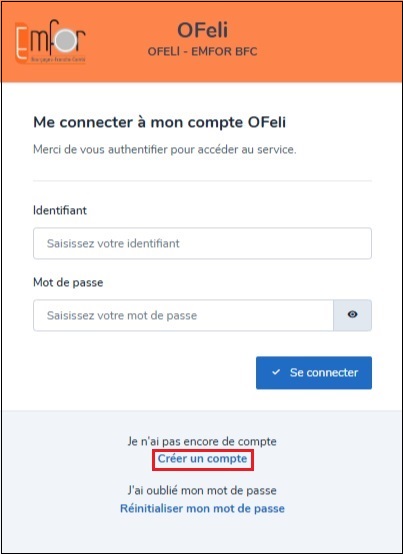Click the placeholder Saisissez votre mot de passe
Screen dimensions: 403x554
(x=122, y=316)
